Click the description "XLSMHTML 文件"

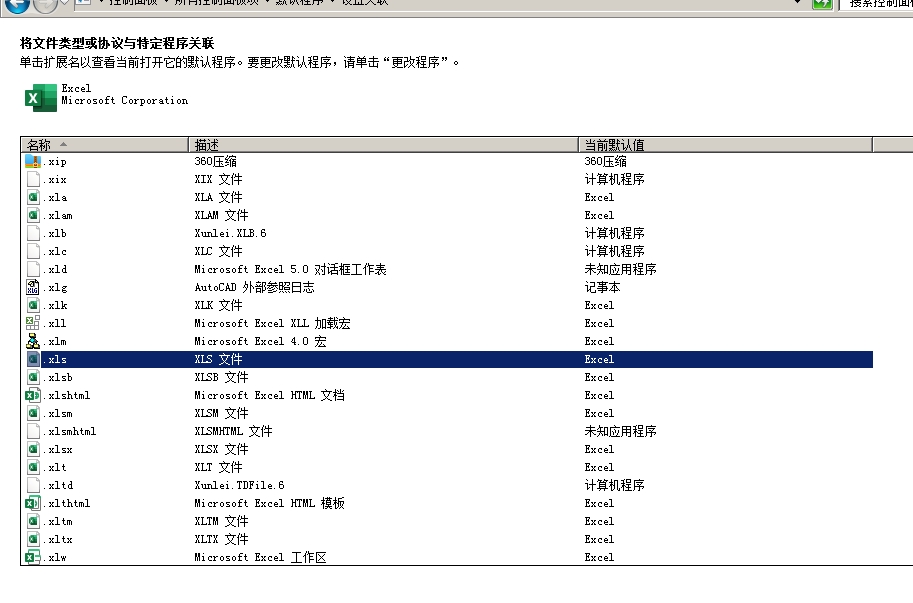233,431
